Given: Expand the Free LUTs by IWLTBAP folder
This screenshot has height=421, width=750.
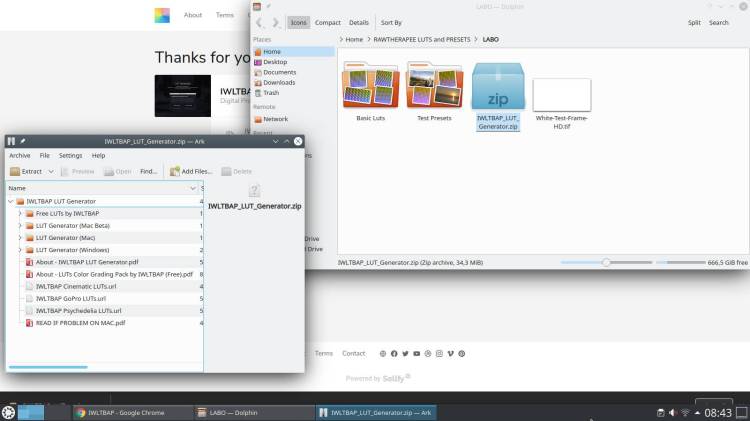Looking at the screenshot, I should (20, 213).
